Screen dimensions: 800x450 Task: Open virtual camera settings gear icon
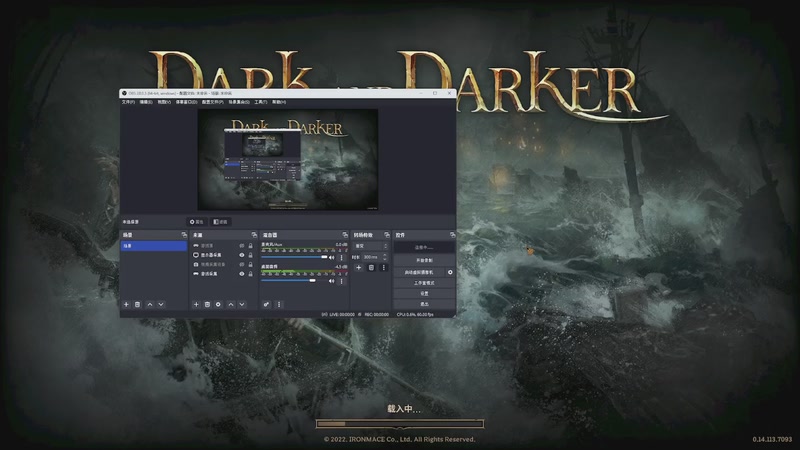(450, 272)
